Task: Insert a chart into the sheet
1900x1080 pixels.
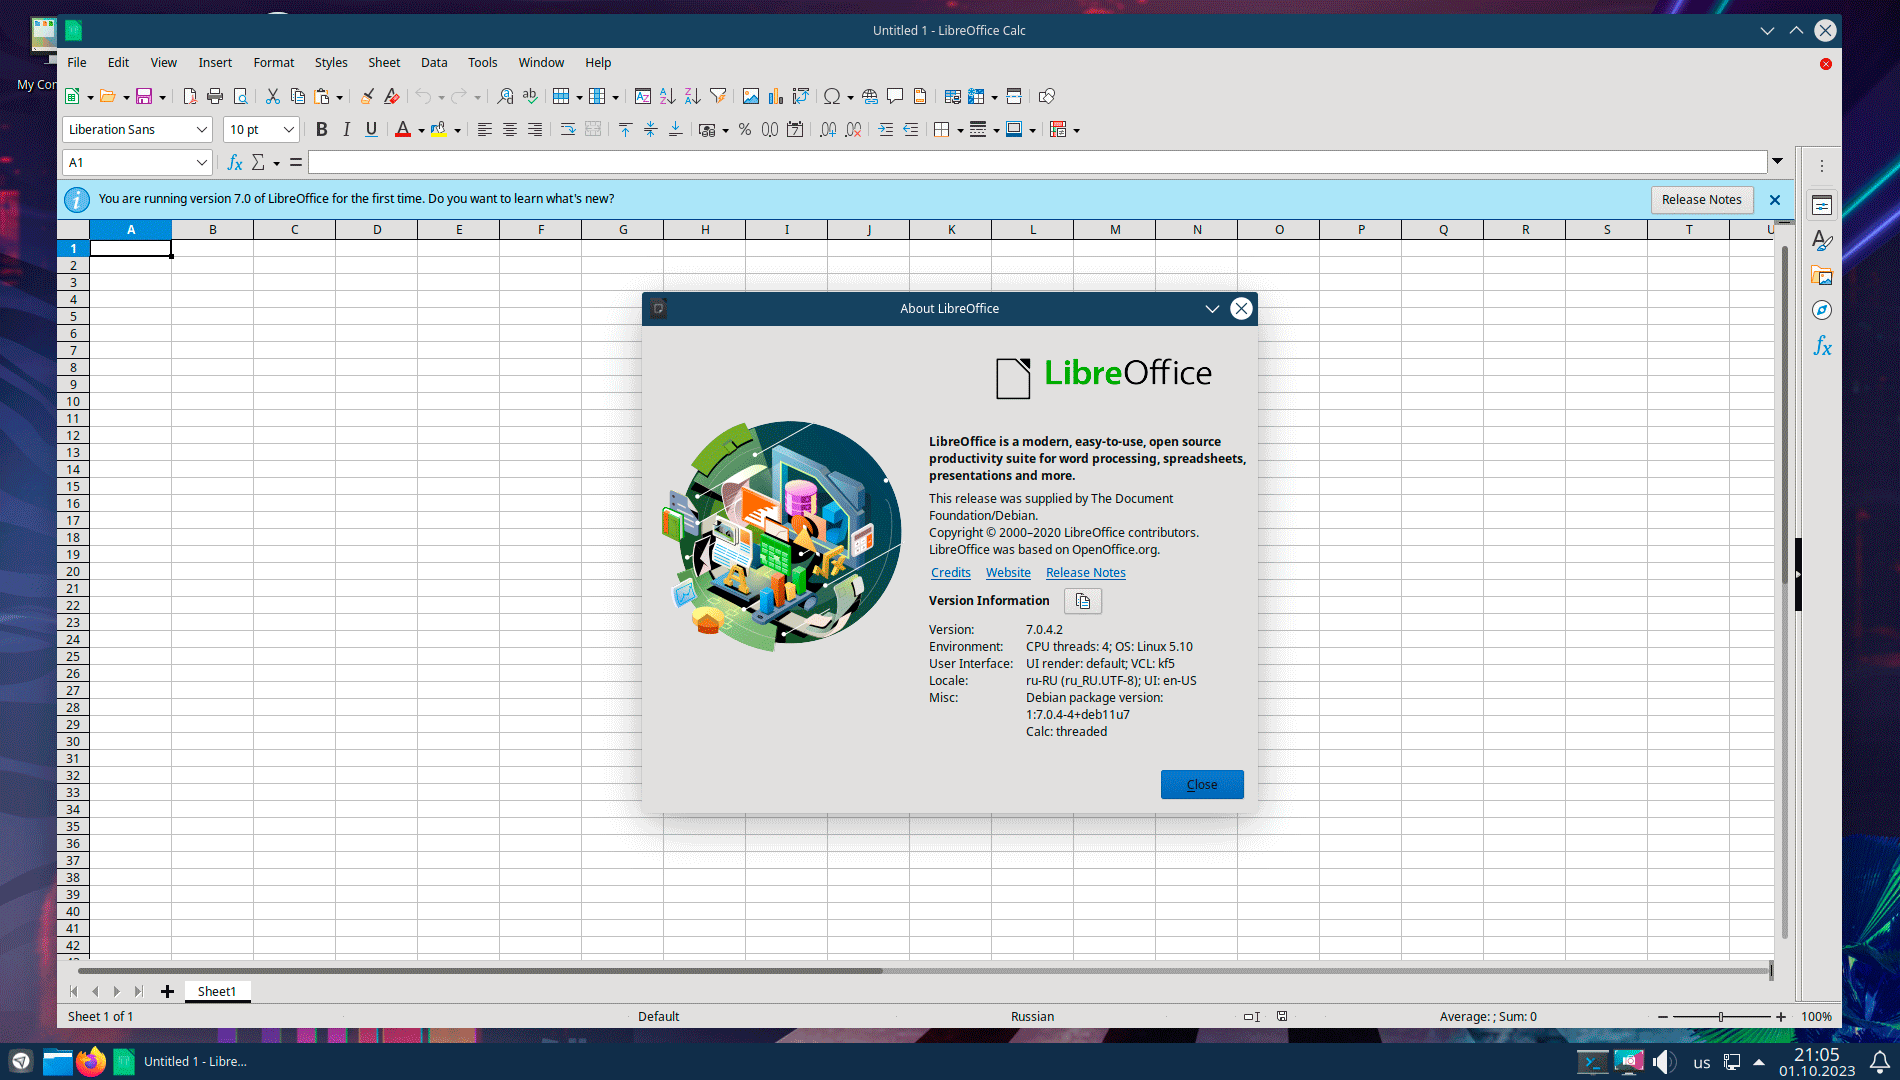Action: pyautogui.click(x=775, y=96)
